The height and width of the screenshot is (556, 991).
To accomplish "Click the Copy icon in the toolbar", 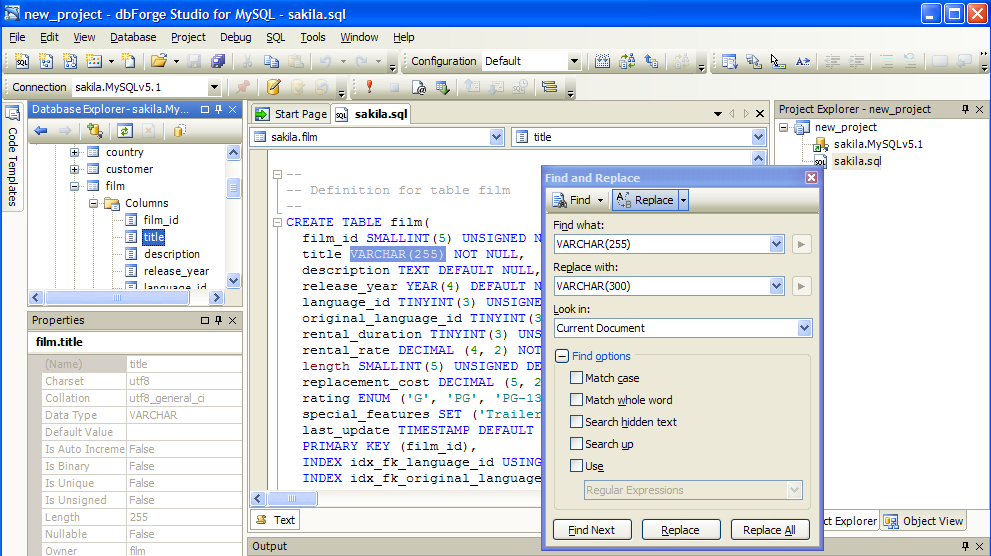I will (x=271, y=61).
